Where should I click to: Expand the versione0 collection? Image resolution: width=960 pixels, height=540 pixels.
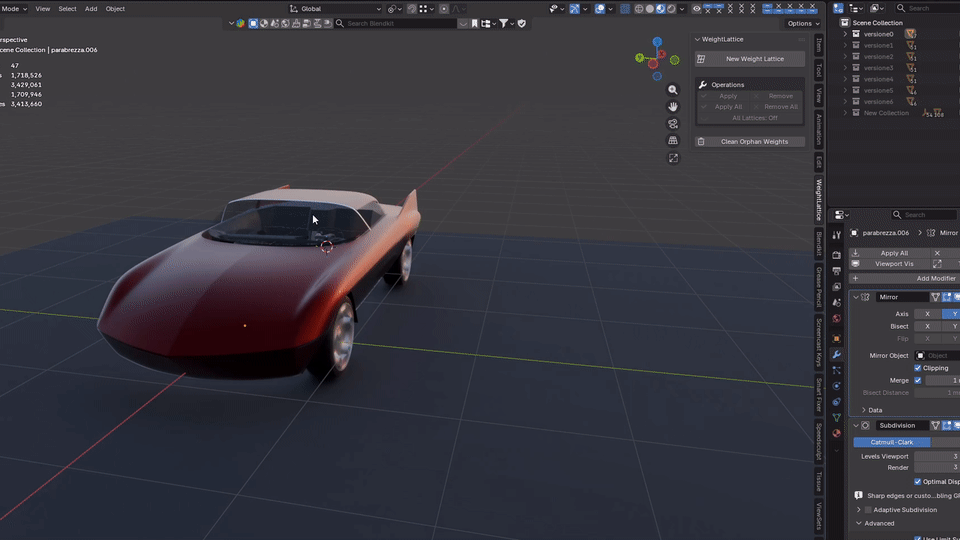(x=846, y=34)
